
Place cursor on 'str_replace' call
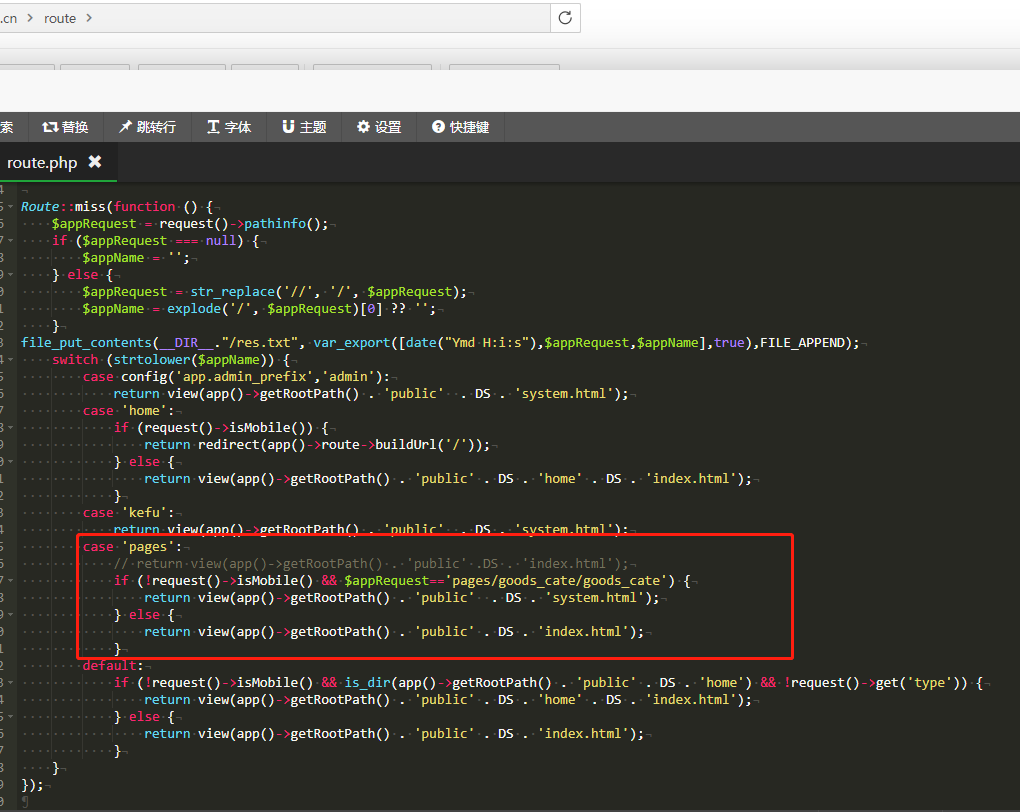coord(232,291)
